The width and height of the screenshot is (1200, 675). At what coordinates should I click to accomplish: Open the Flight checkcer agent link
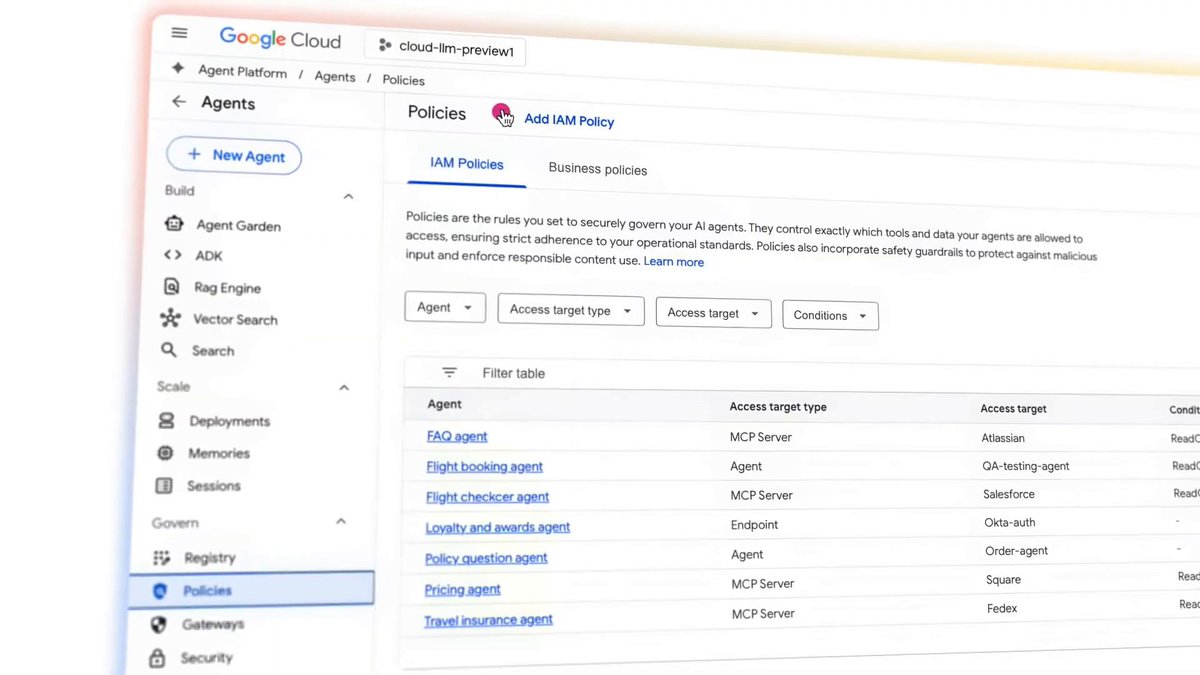pos(487,497)
